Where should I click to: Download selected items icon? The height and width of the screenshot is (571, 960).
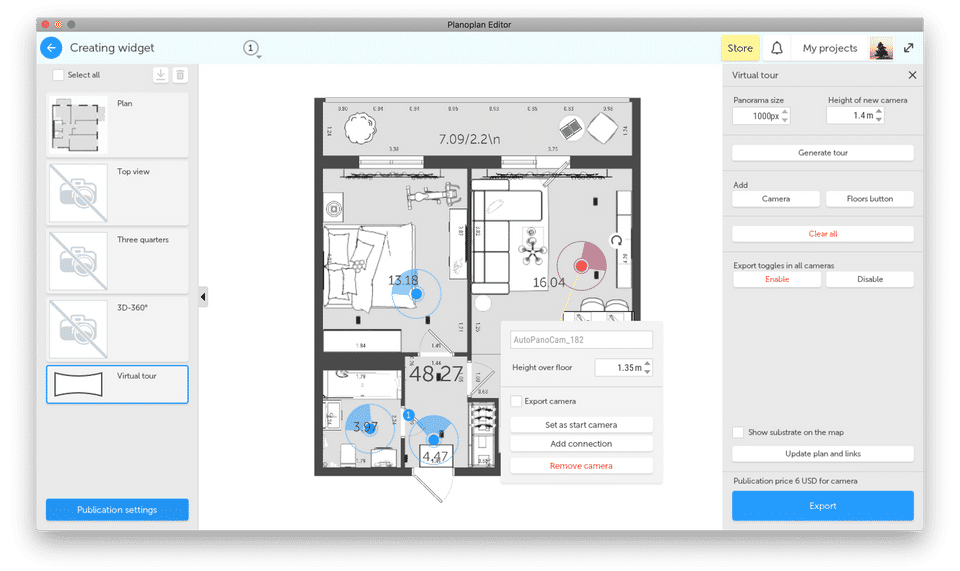[160, 75]
